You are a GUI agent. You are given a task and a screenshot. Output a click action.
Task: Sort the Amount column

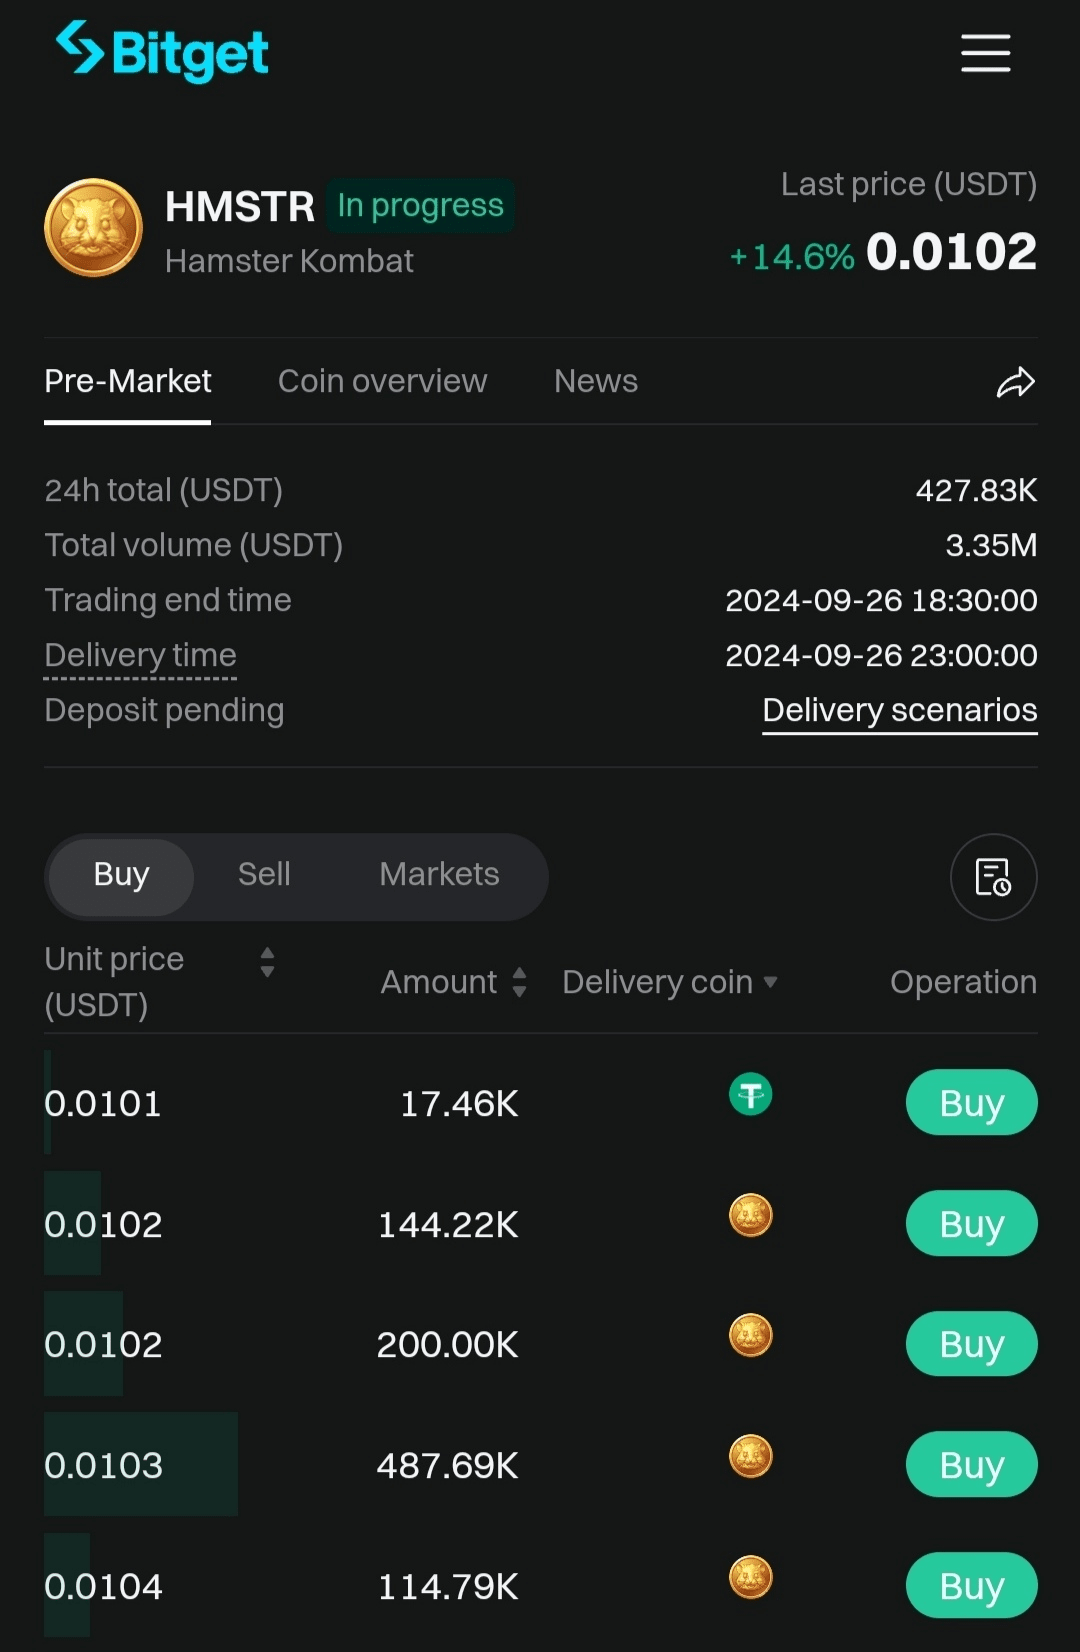519,982
